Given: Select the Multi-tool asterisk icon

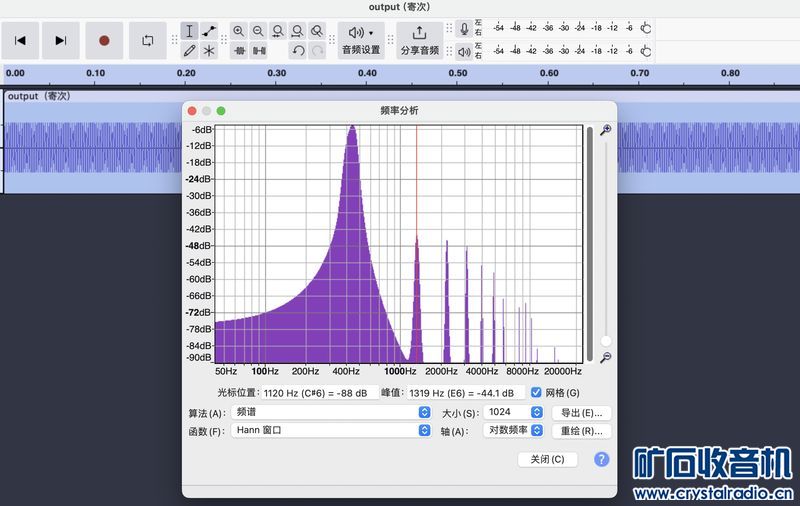Looking at the screenshot, I should pos(209,50).
